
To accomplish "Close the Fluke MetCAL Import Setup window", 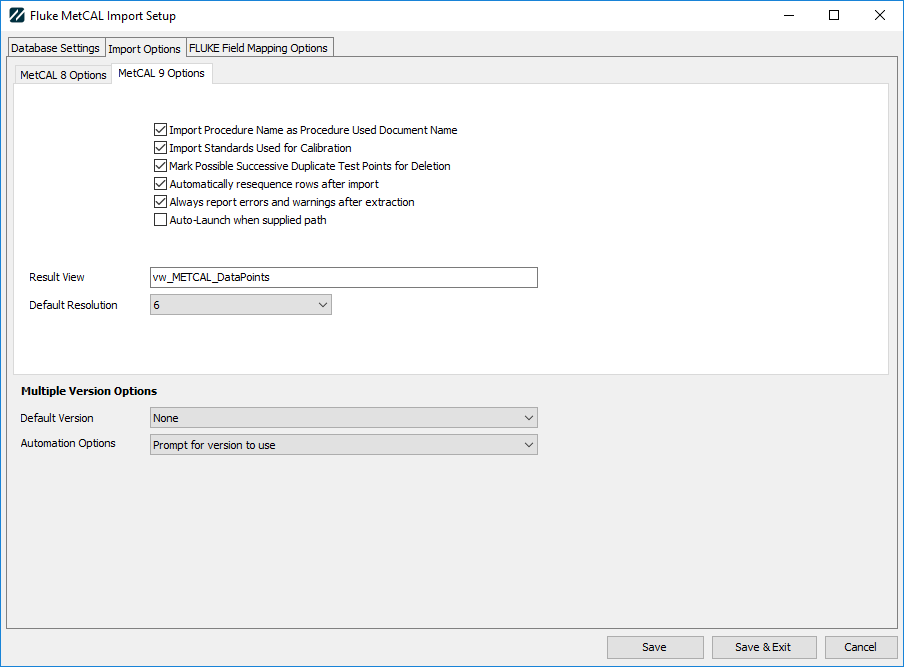I will point(880,15).
